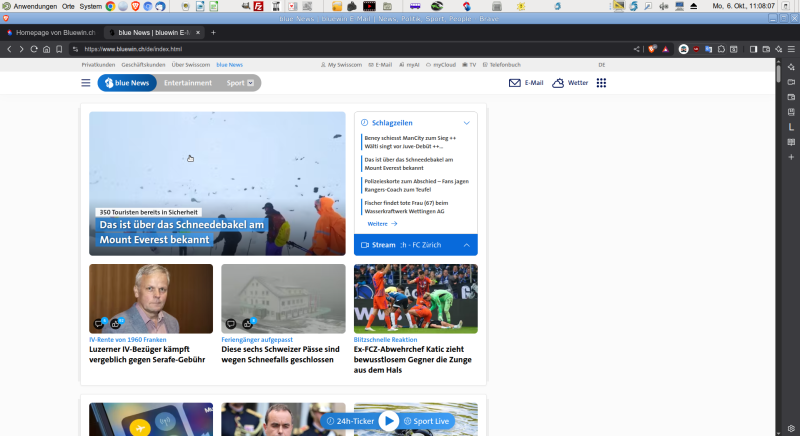800x436 pixels.
Task: Click the like icon on the Schweizer Pässe article
Action: (247, 323)
